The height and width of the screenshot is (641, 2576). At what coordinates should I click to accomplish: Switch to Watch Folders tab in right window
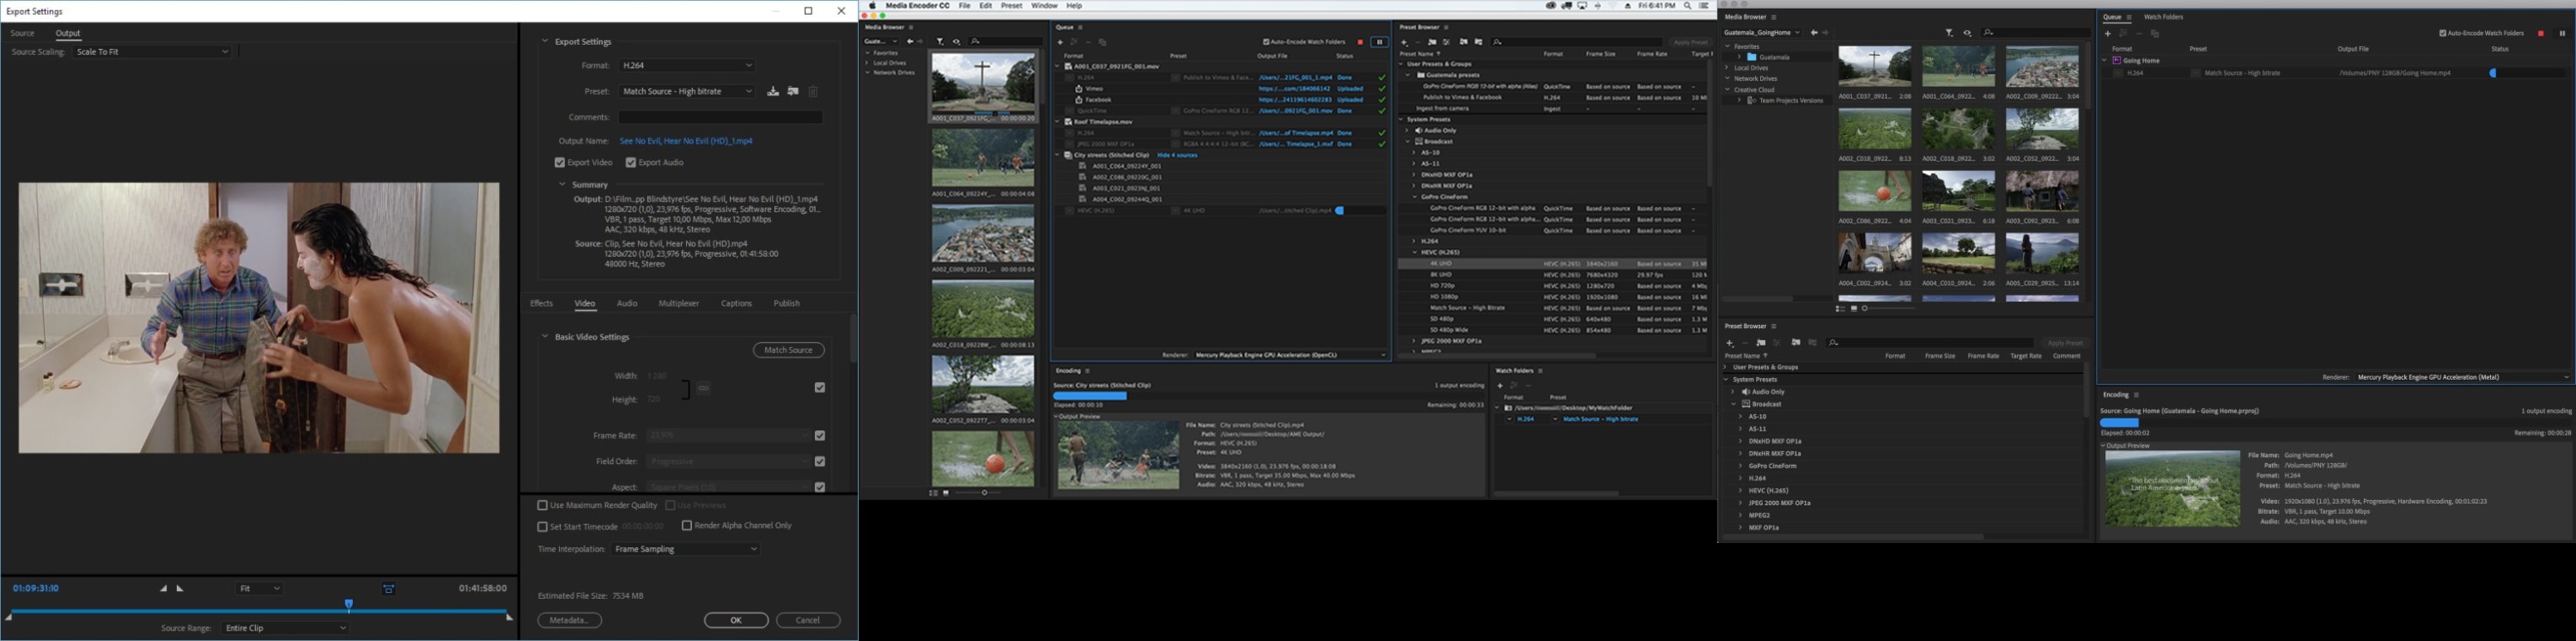[2163, 17]
